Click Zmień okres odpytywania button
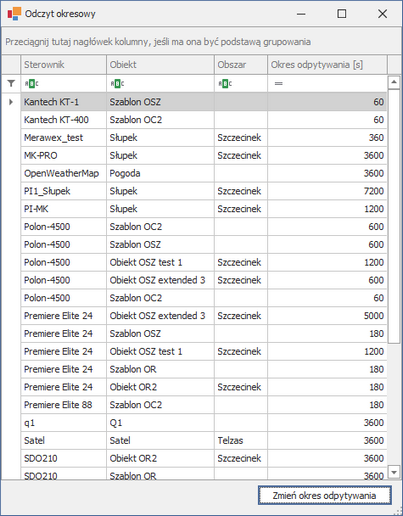 pos(324,495)
